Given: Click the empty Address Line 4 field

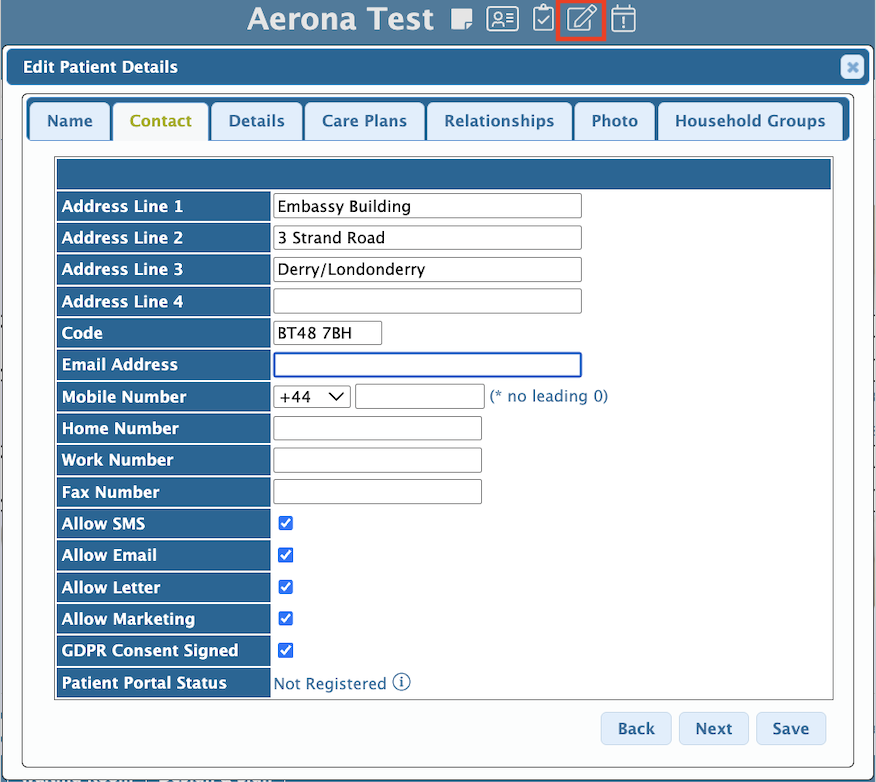Looking at the screenshot, I should 427,301.
